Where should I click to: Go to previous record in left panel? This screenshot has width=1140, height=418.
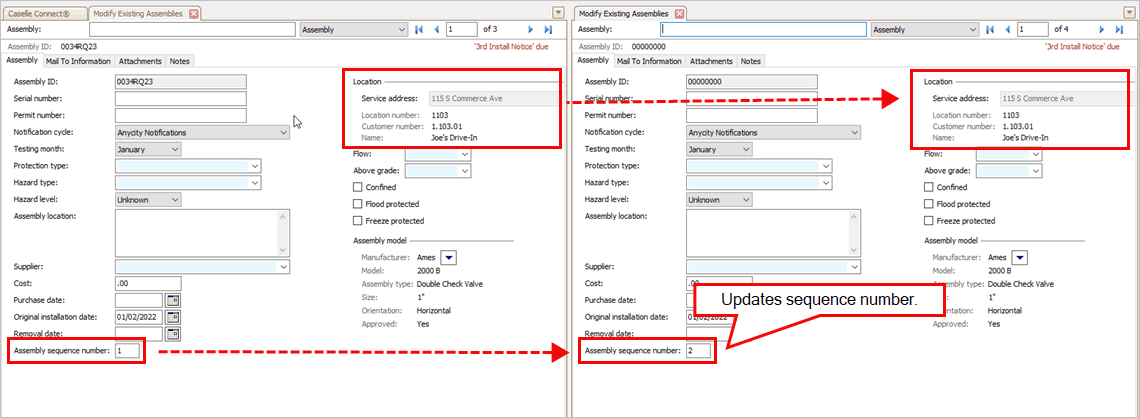tap(436, 30)
